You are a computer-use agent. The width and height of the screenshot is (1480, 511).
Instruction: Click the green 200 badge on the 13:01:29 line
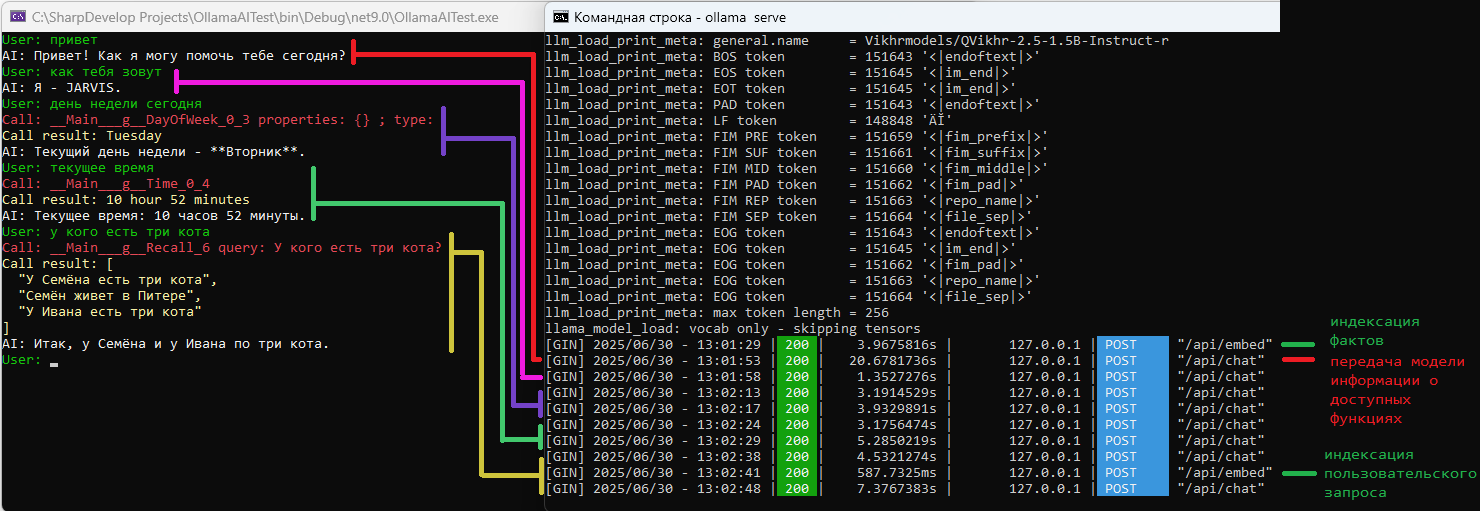click(x=796, y=345)
